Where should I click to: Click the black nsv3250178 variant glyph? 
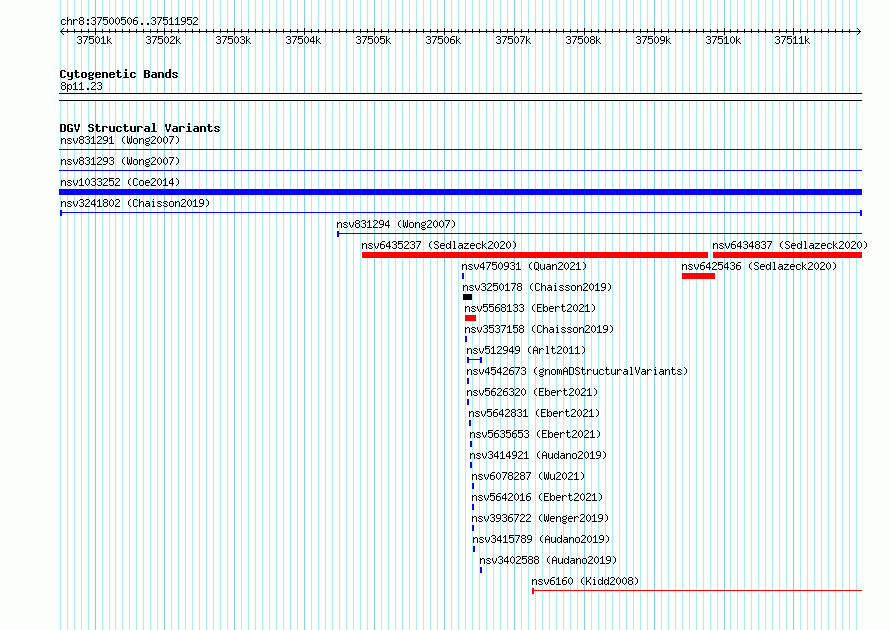(x=467, y=297)
